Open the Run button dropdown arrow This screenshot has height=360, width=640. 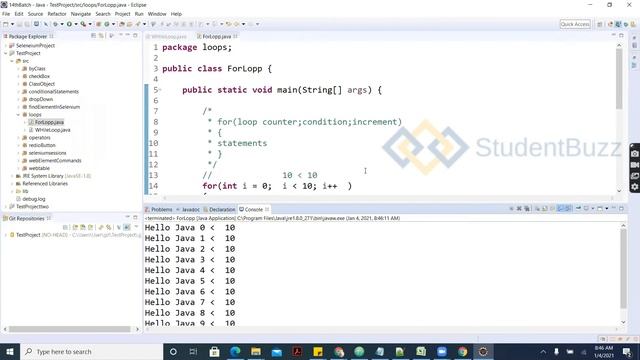76,24
